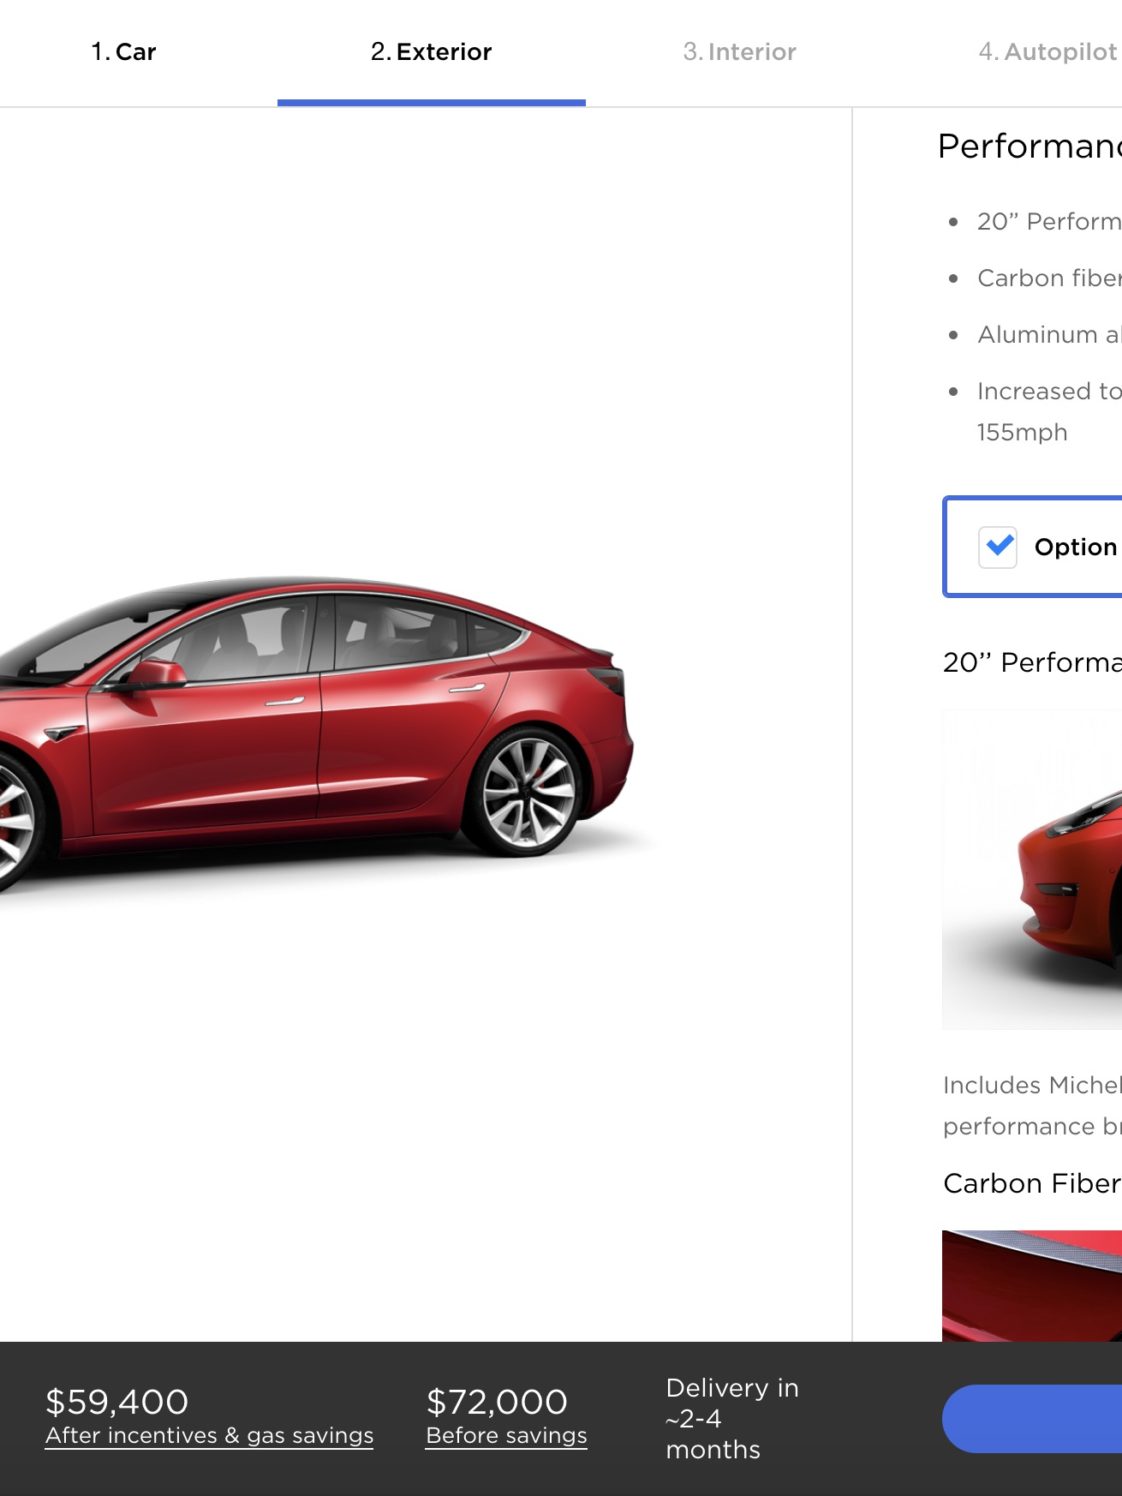Click the Option label in the upgrade box
The height and width of the screenshot is (1496, 1122).
click(1076, 547)
